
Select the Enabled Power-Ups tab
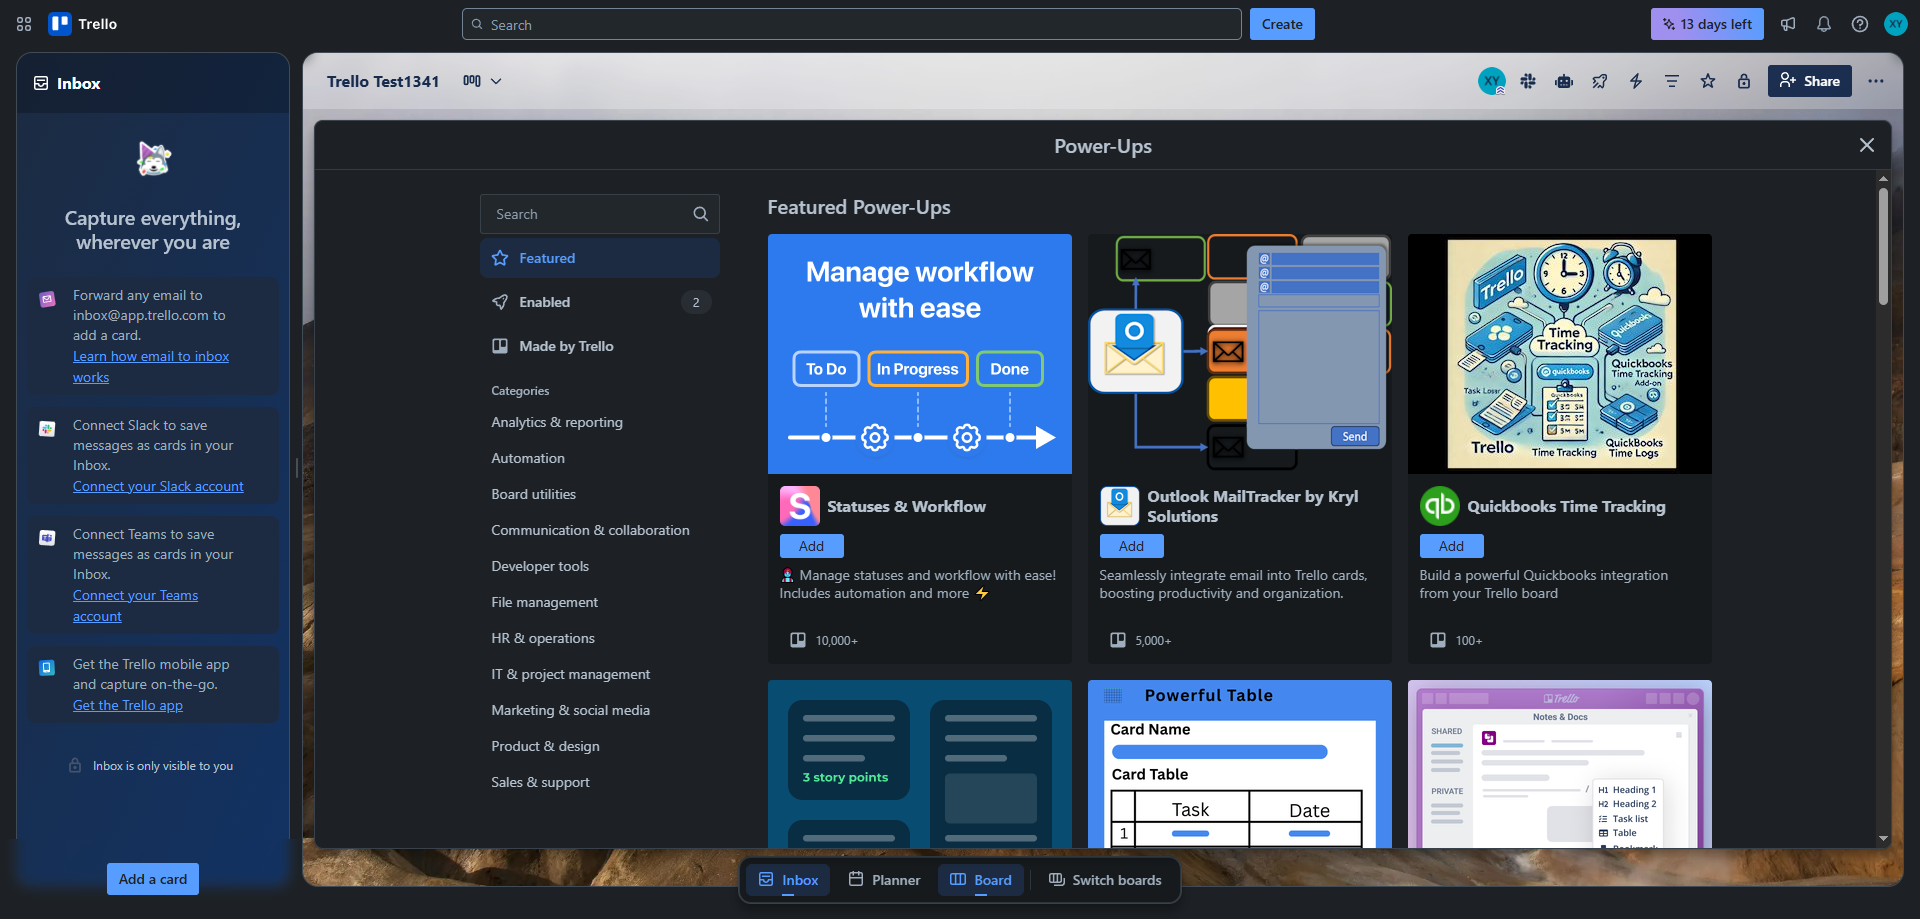[x=600, y=302]
